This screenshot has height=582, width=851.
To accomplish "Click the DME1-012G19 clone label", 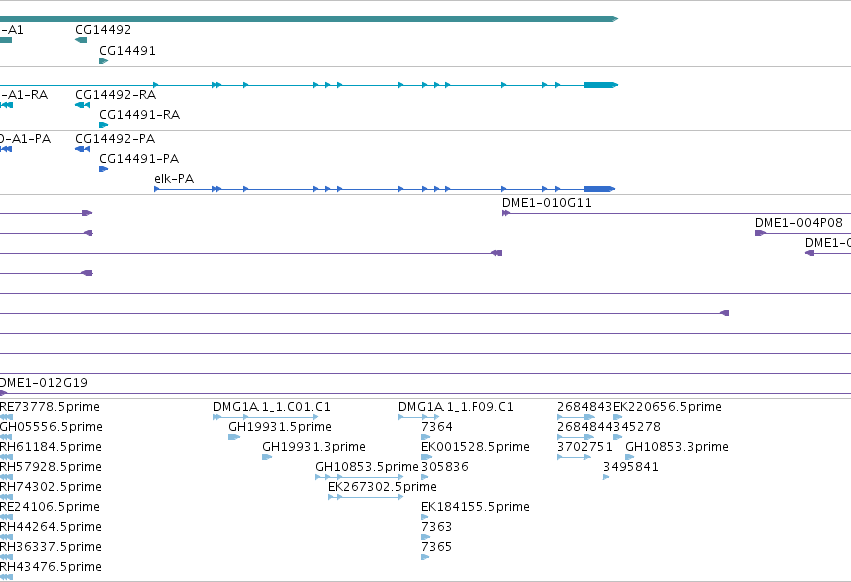I will click(43, 383).
